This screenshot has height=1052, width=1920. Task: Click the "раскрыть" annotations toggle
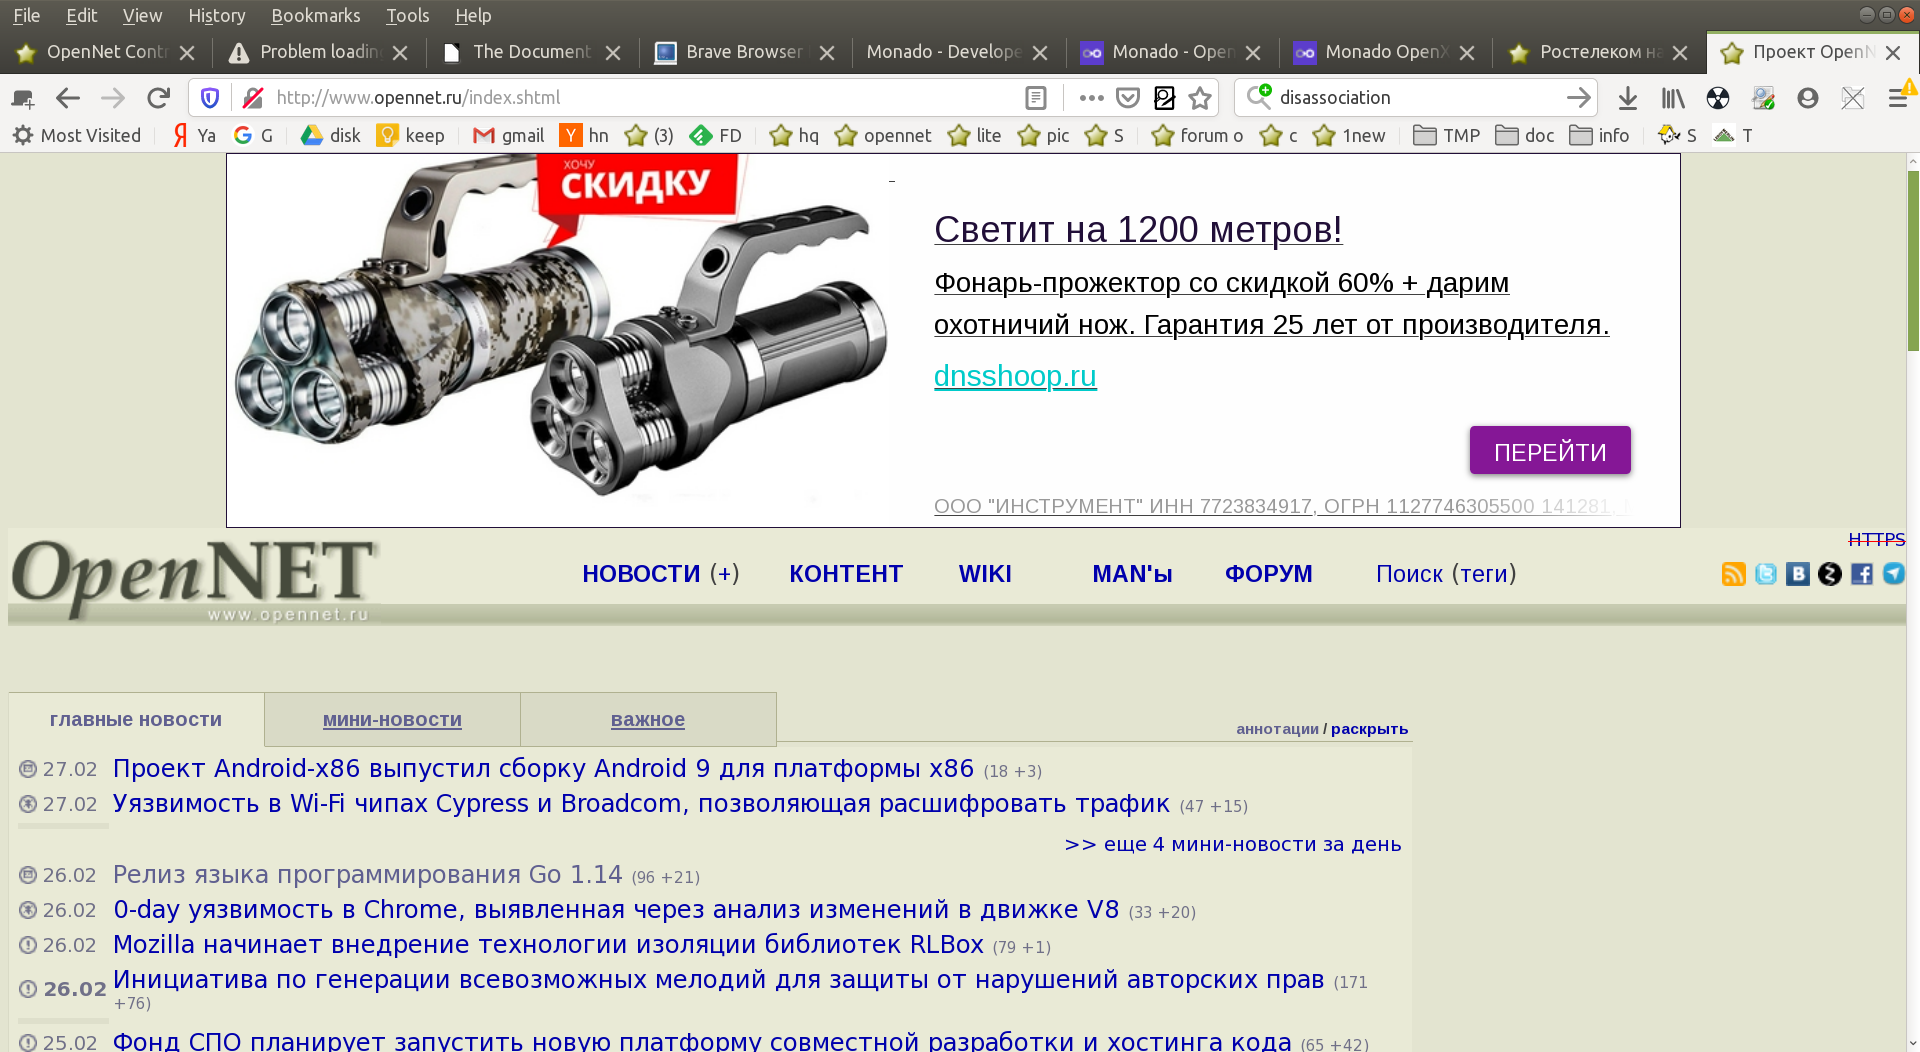point(1369,729)
